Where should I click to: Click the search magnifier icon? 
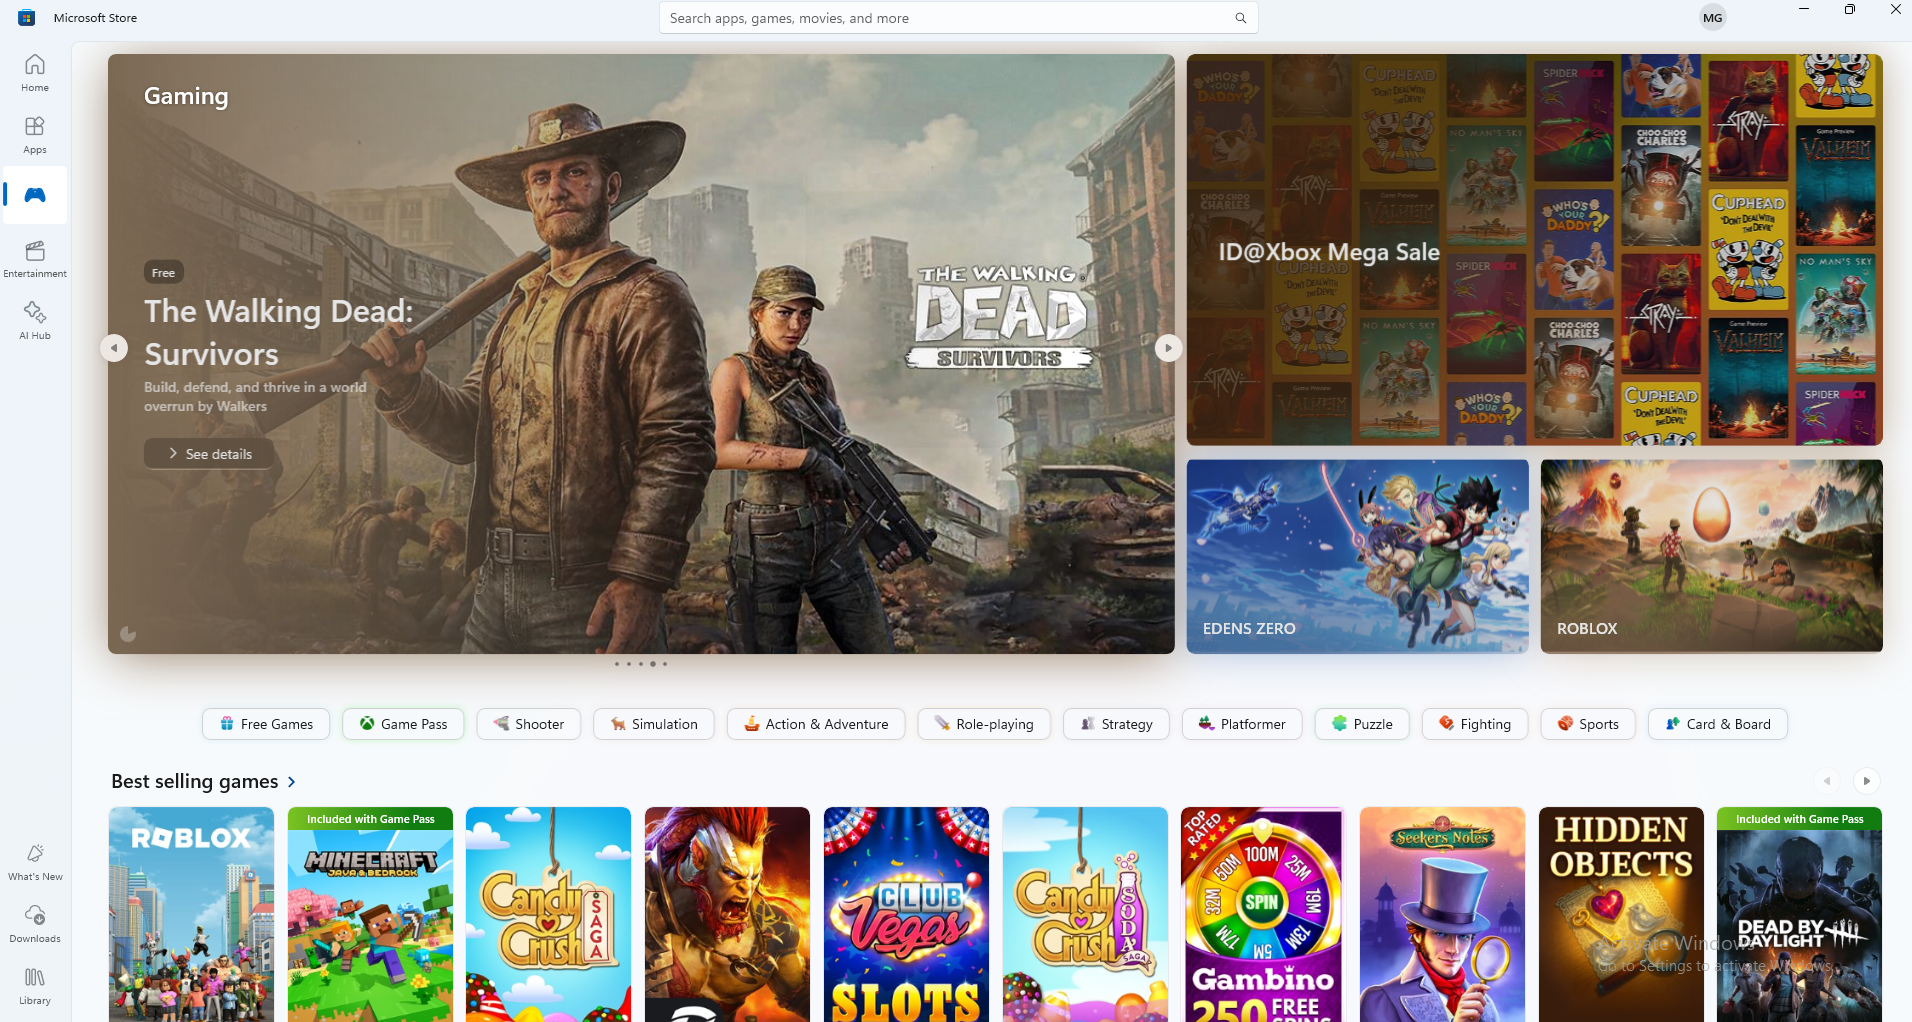[x=1240, y=18]
